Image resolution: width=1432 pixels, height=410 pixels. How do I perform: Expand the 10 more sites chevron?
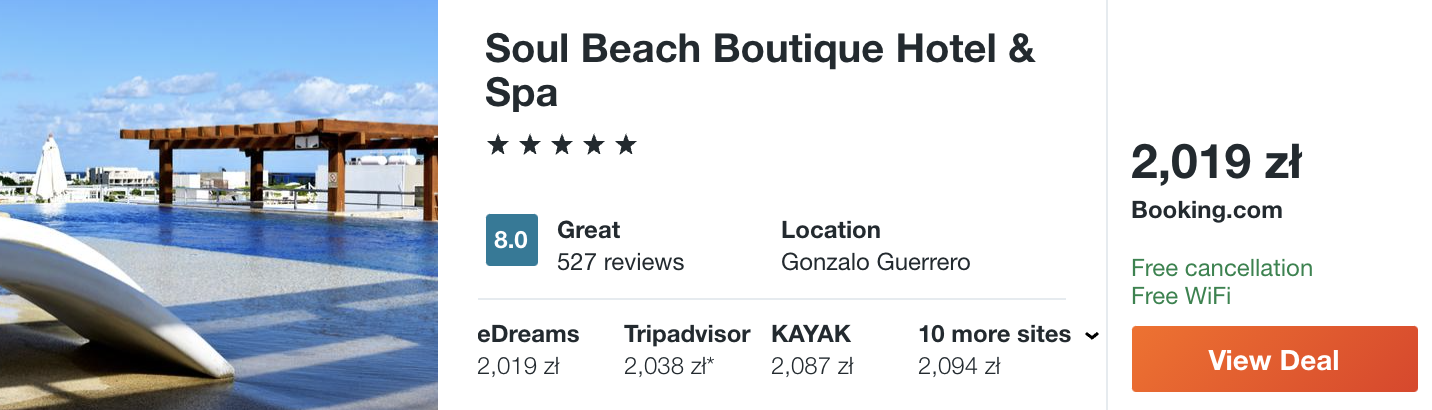tap(1091, 336)
